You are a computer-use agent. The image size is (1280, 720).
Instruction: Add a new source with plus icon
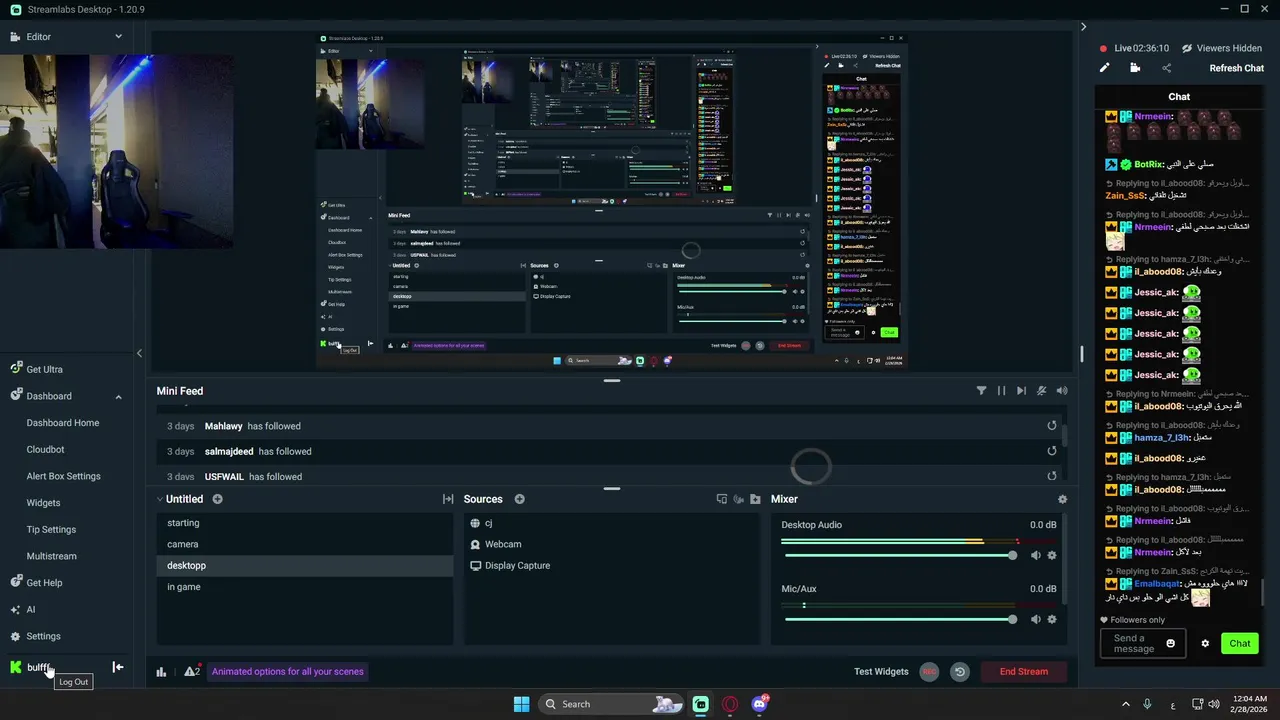[519, 499]
